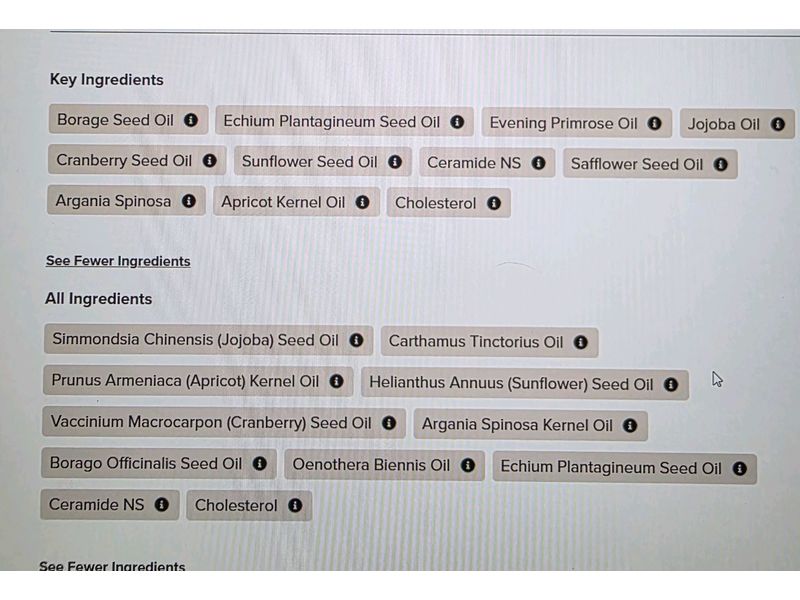Open info icon for Borago Officinalis Seed Oil
The image size is (800, 600).
click(259, 464)
